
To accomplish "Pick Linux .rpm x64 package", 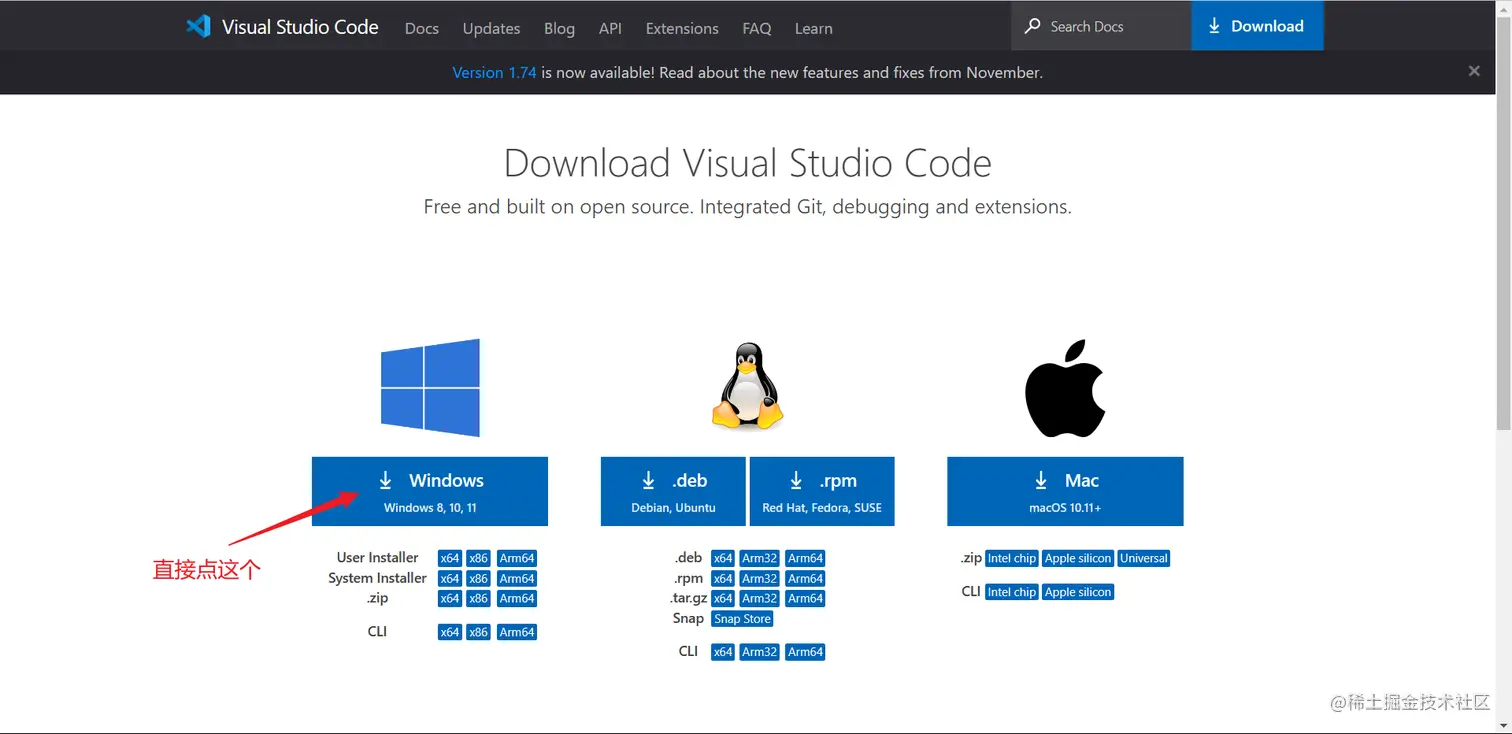I will (x=723, y=578).
